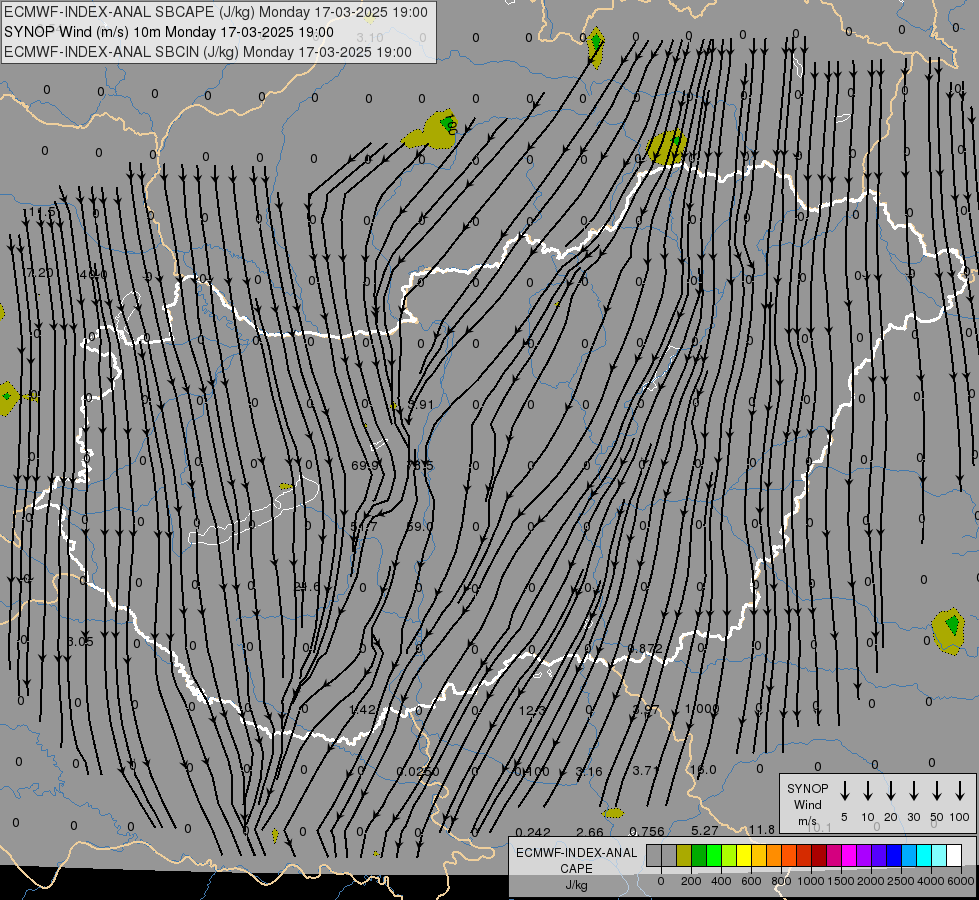Click the map value '1.42'
Screen dimensions: 979x900
tap(363, 710)
